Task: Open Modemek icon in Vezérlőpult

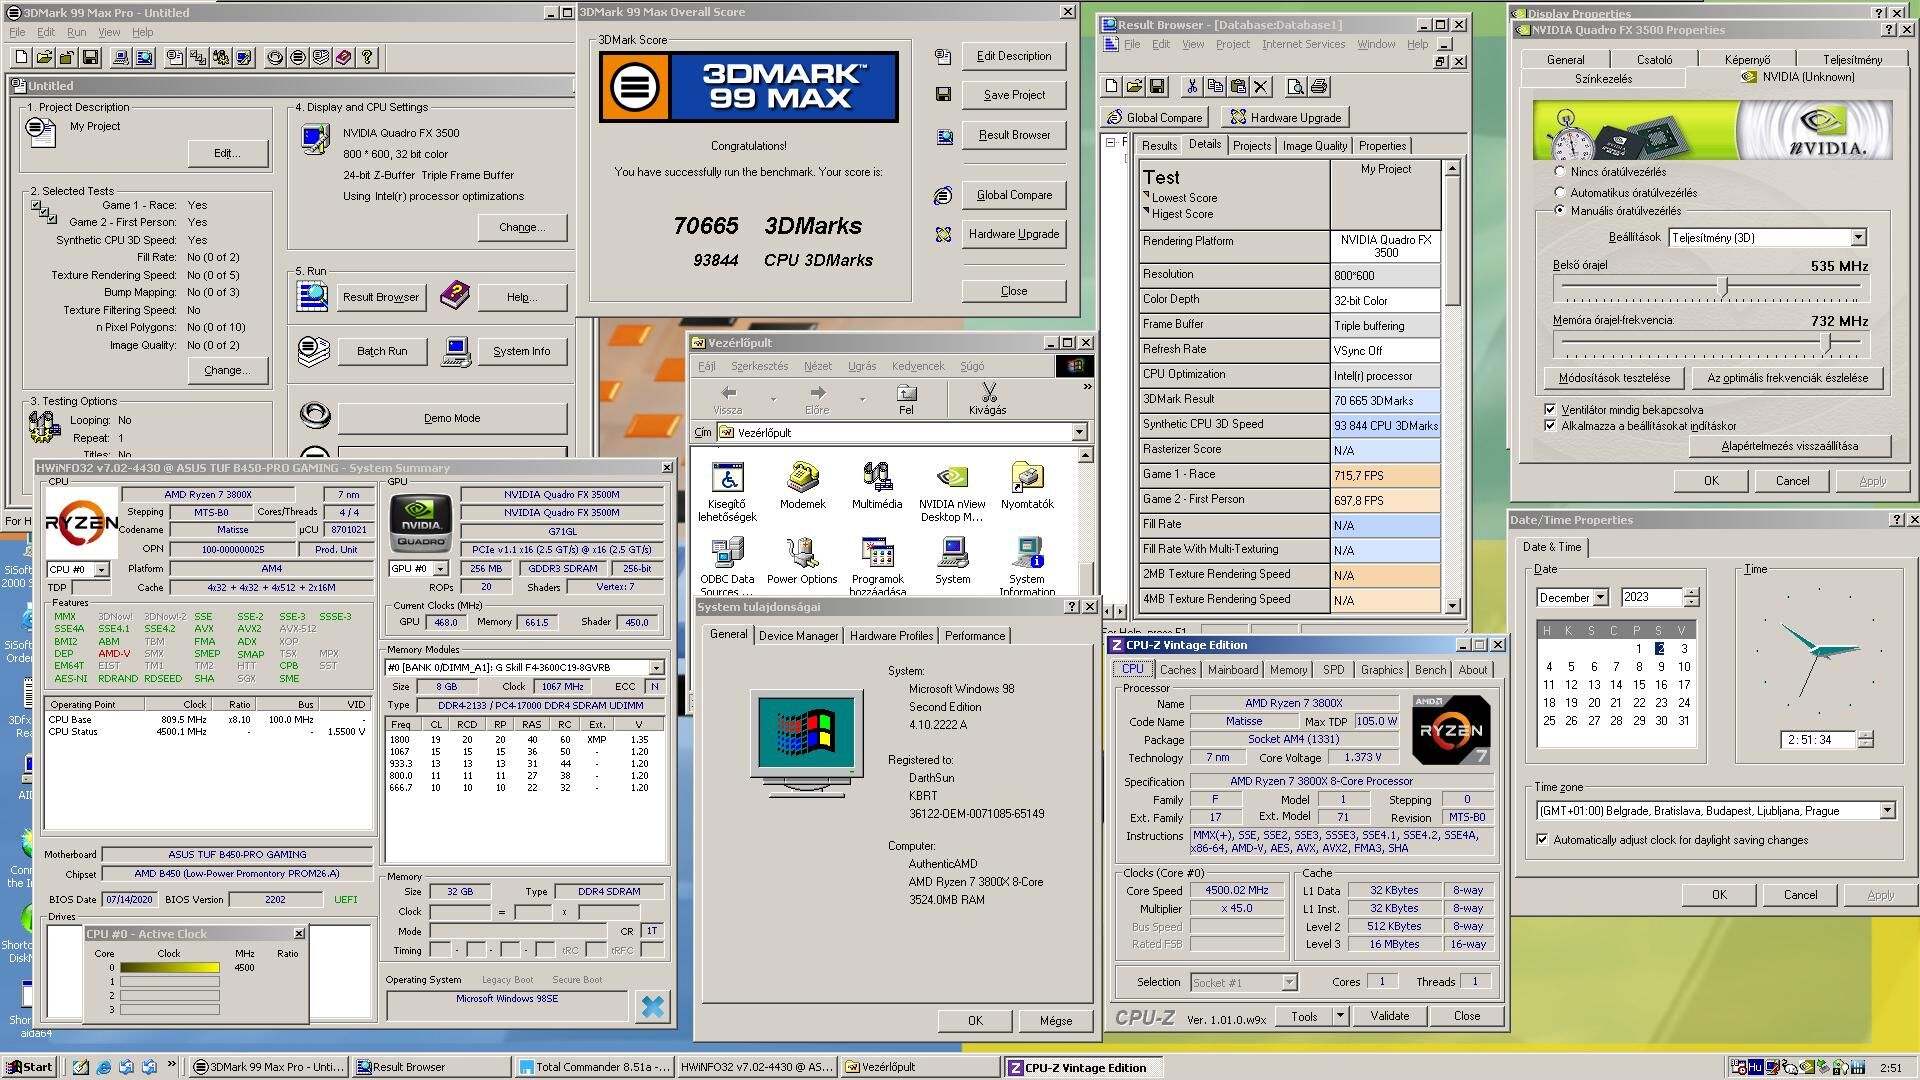Action: click(x=802, y=486)
